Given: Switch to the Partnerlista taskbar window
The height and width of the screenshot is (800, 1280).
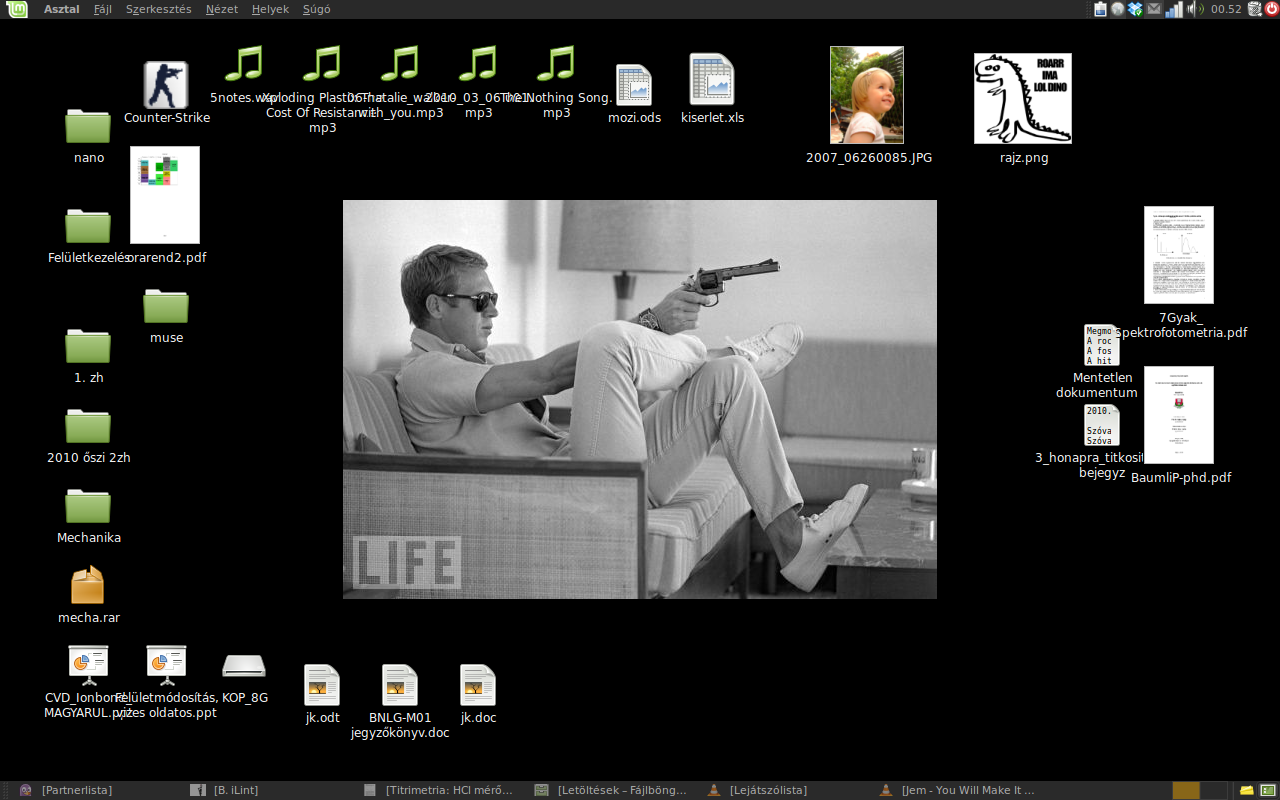Looking at the screenshot, I should click(100, 790).
